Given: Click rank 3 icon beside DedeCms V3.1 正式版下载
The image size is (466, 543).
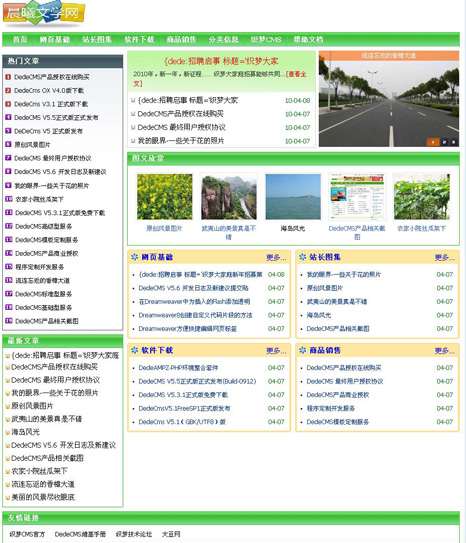Looking at the screenshot, I should [8, 104].
